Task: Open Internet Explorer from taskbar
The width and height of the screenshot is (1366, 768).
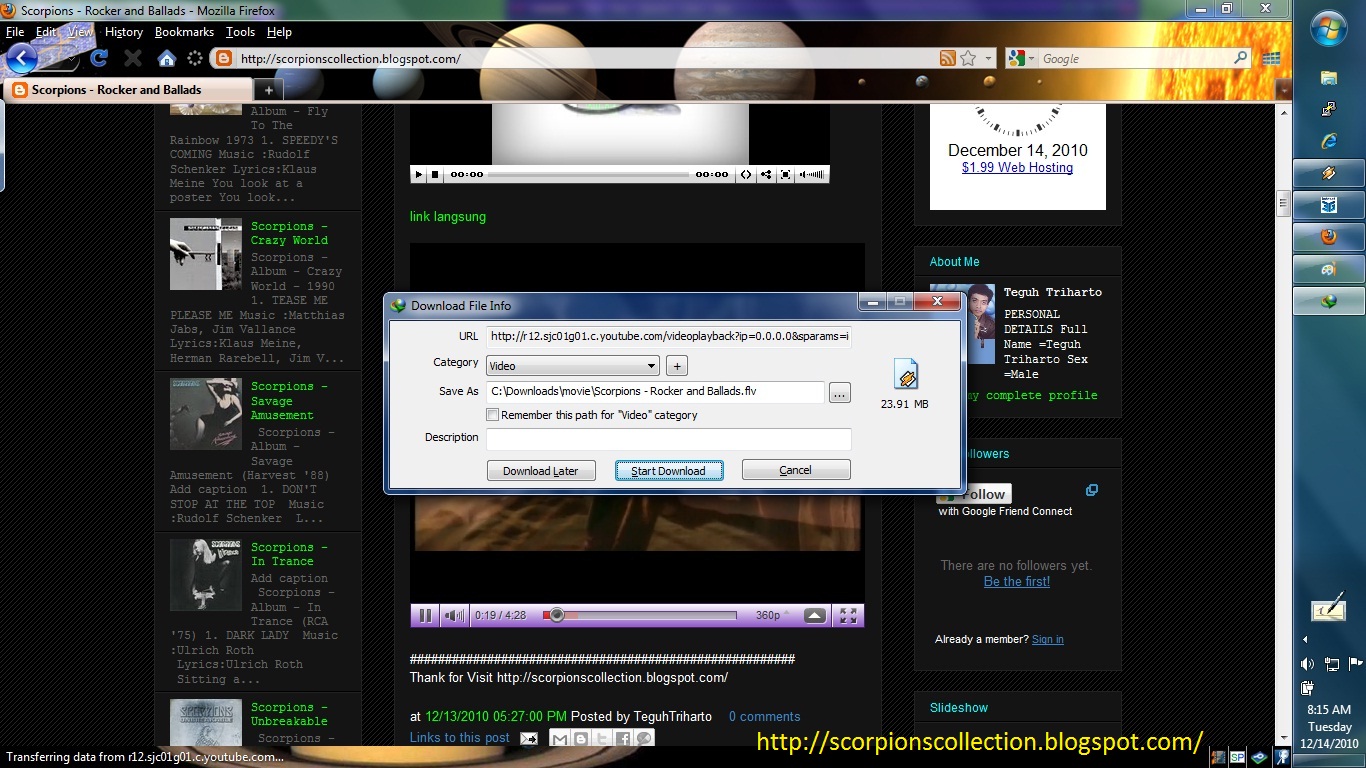Action: (1329, 140)
